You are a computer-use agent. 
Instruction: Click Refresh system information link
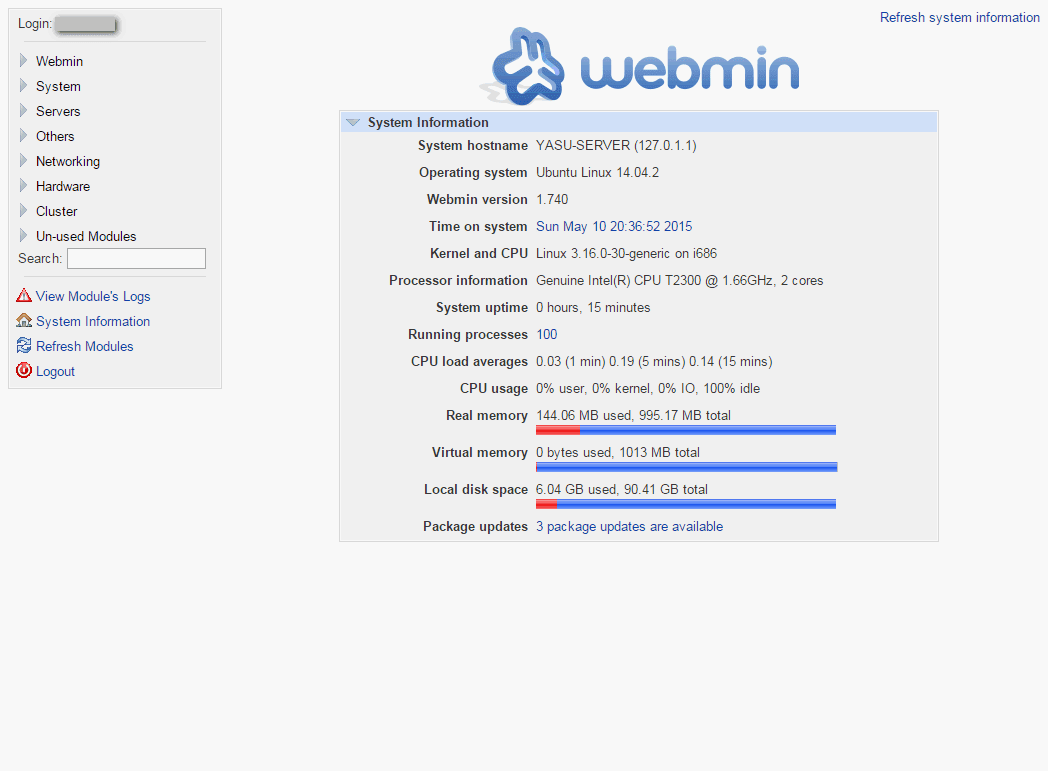pos(960,17)
